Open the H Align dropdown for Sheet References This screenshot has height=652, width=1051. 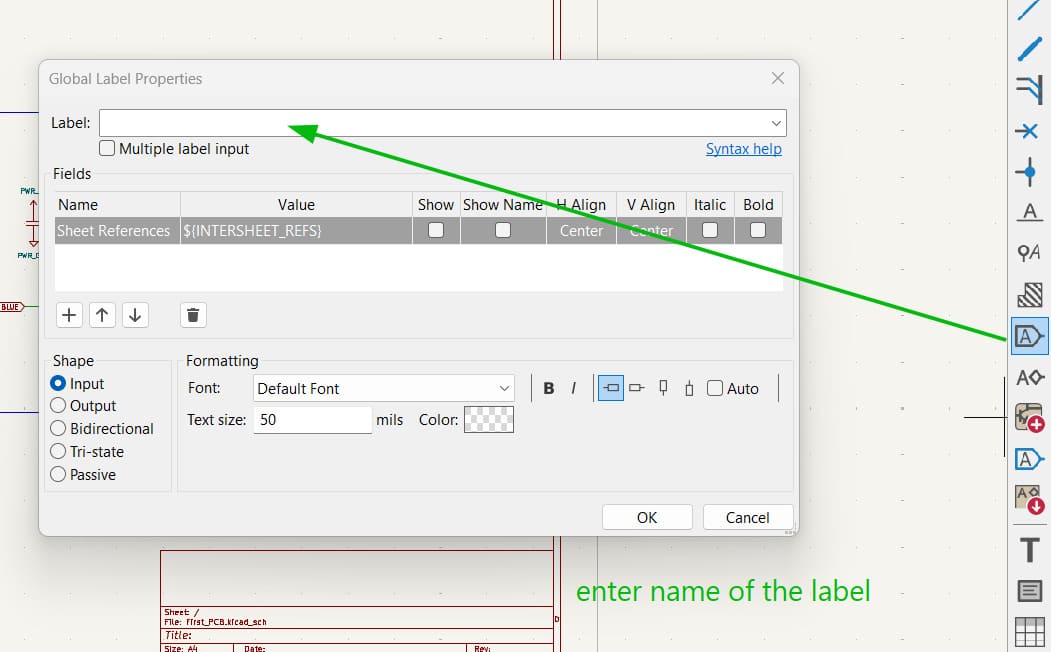point(581,230)
